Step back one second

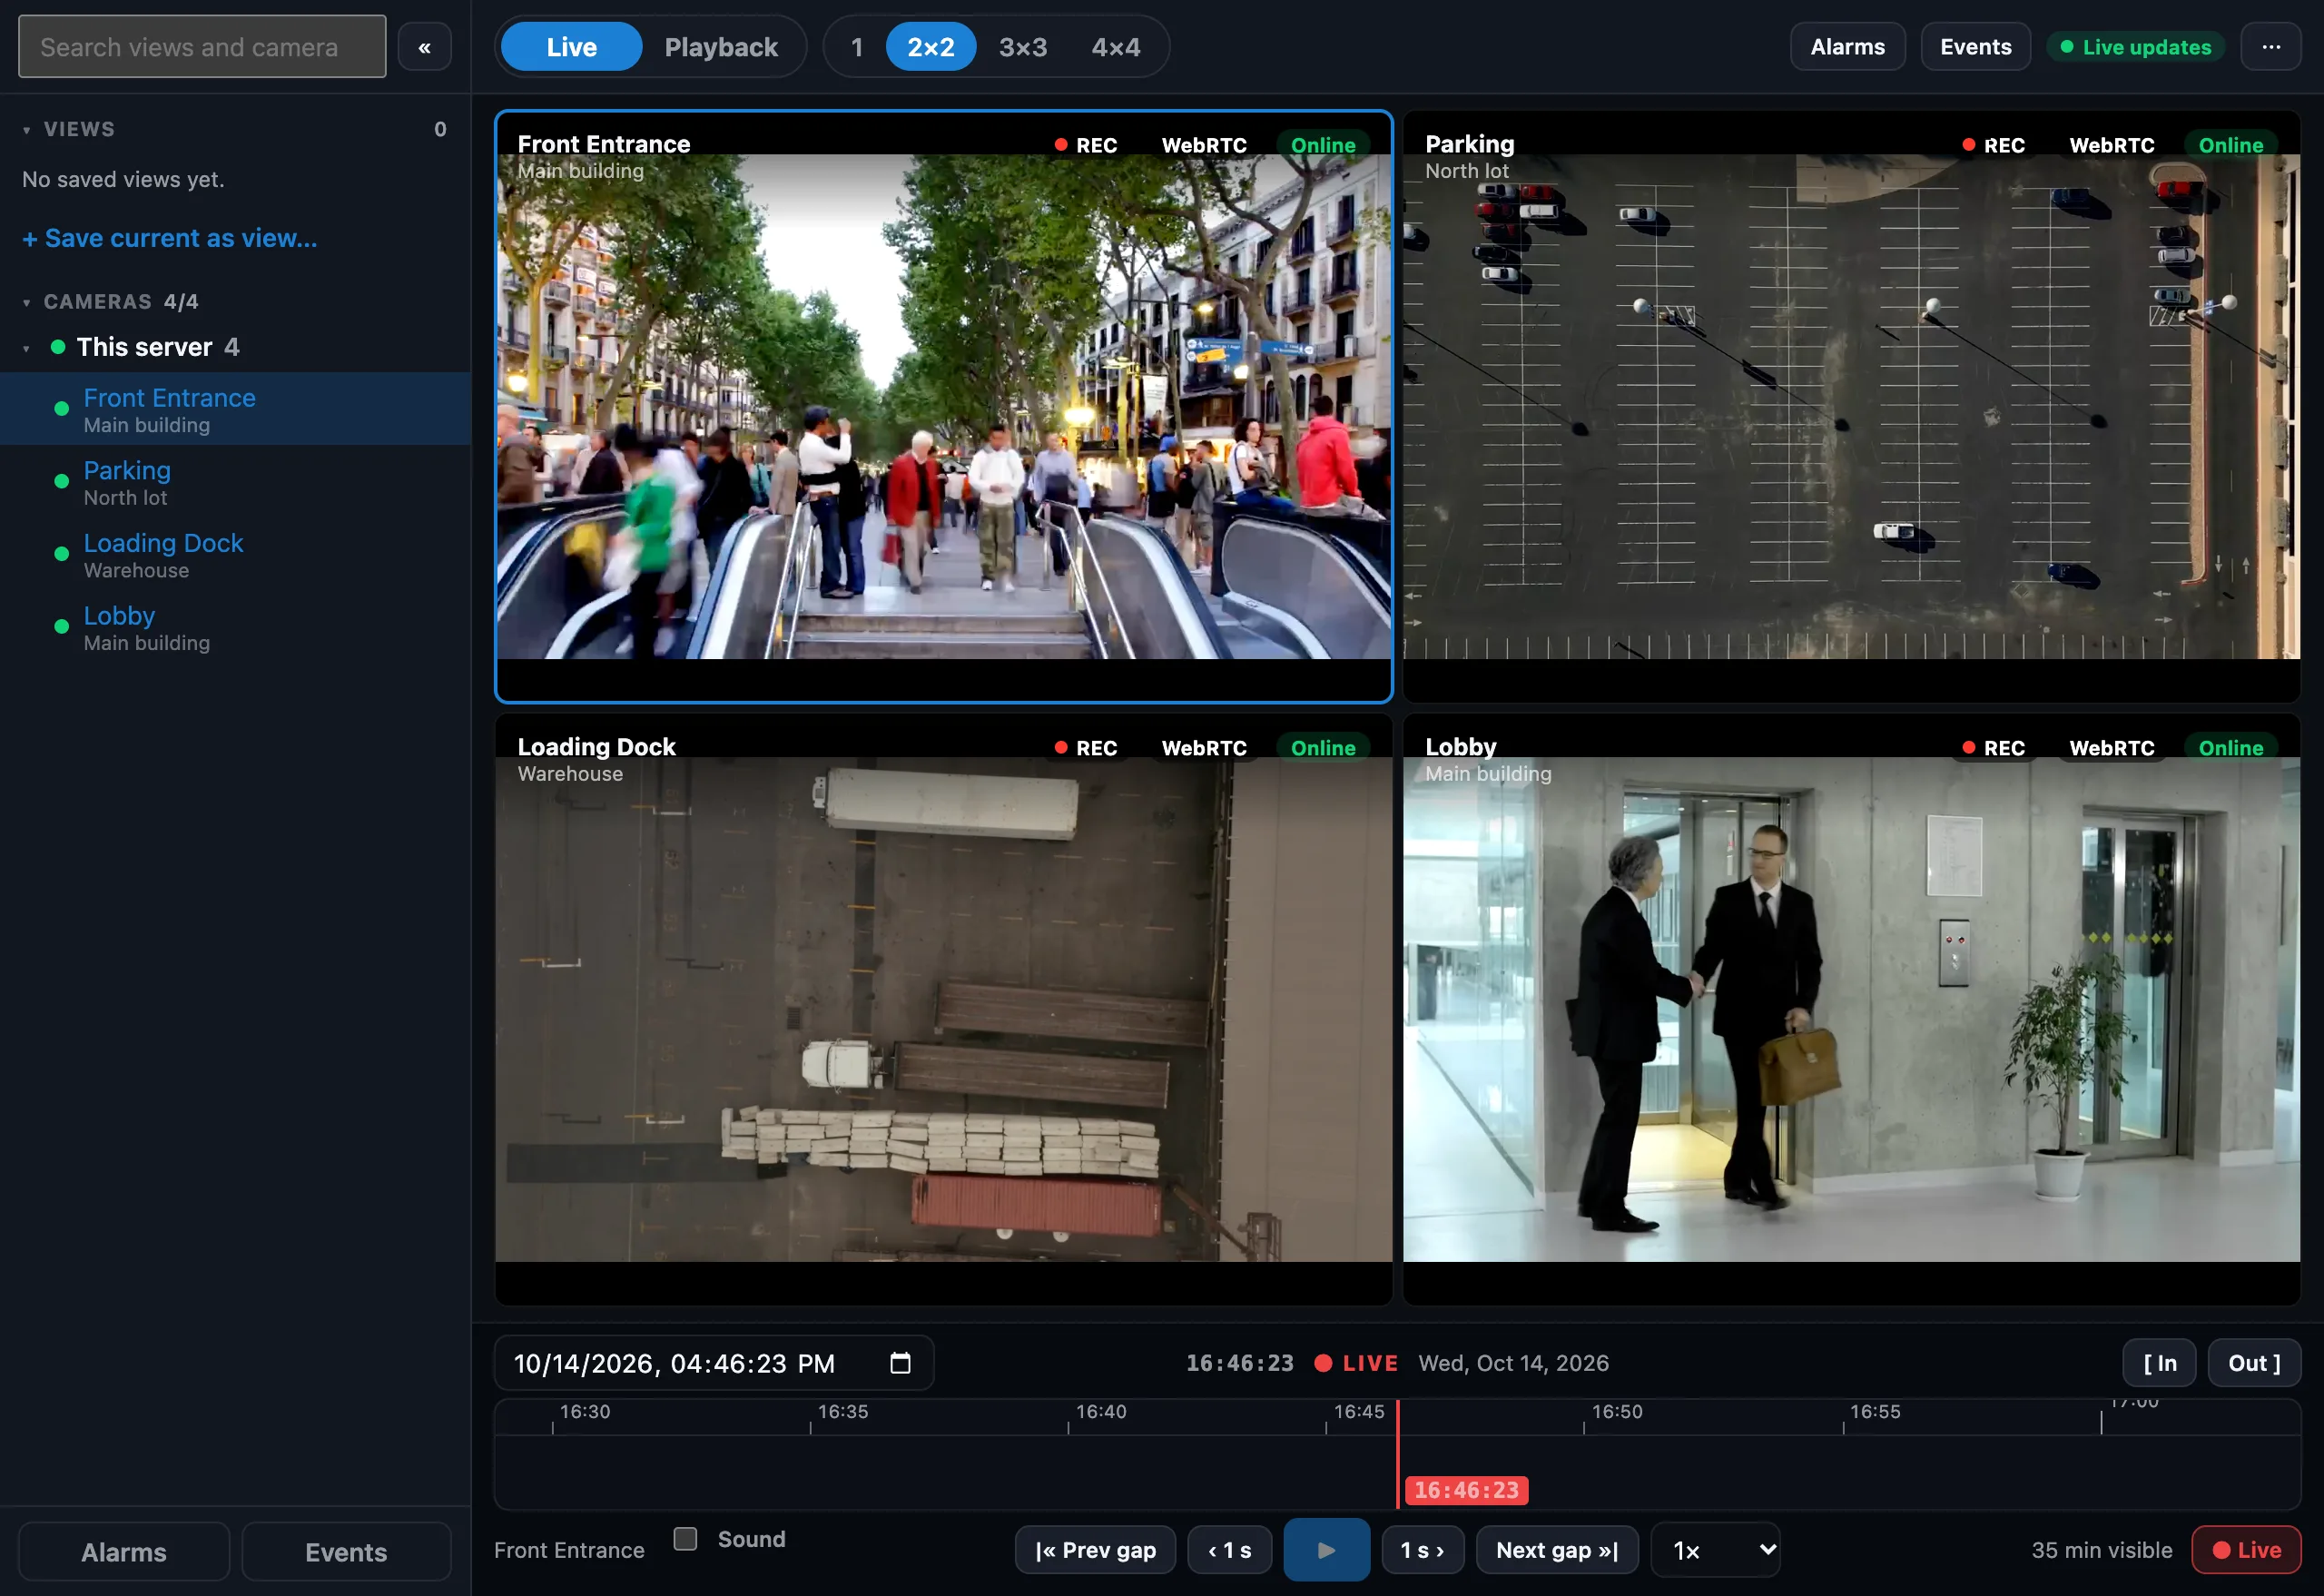[1229, 1550]
